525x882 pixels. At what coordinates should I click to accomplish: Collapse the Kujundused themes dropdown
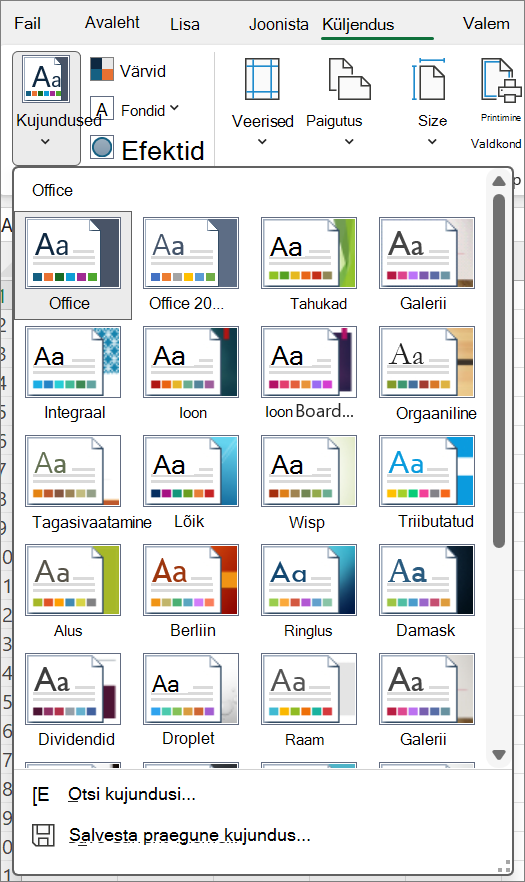click(x=46, y=109)
